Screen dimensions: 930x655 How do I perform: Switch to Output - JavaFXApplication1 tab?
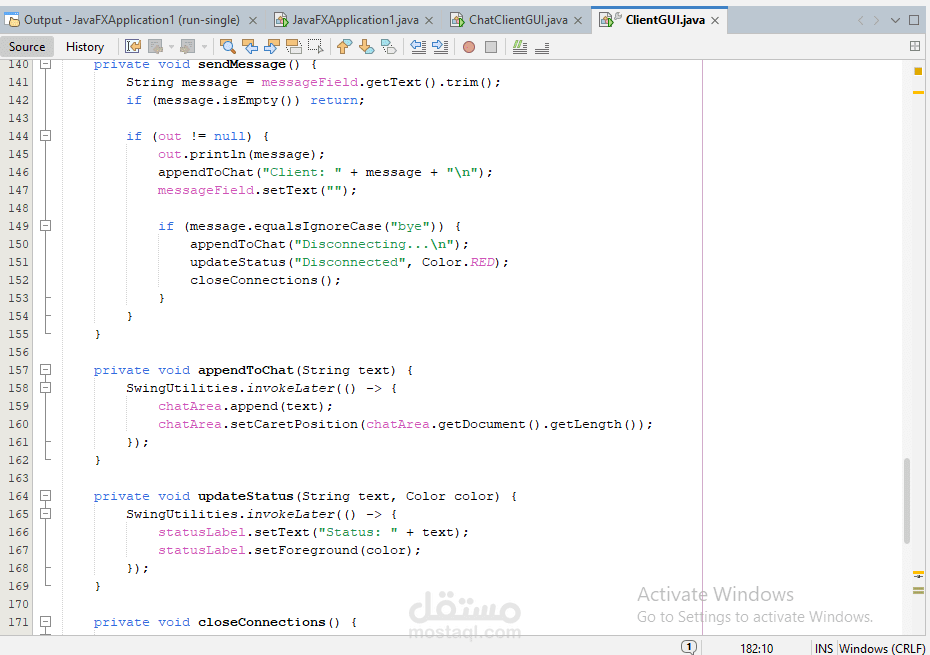(132, 20)
